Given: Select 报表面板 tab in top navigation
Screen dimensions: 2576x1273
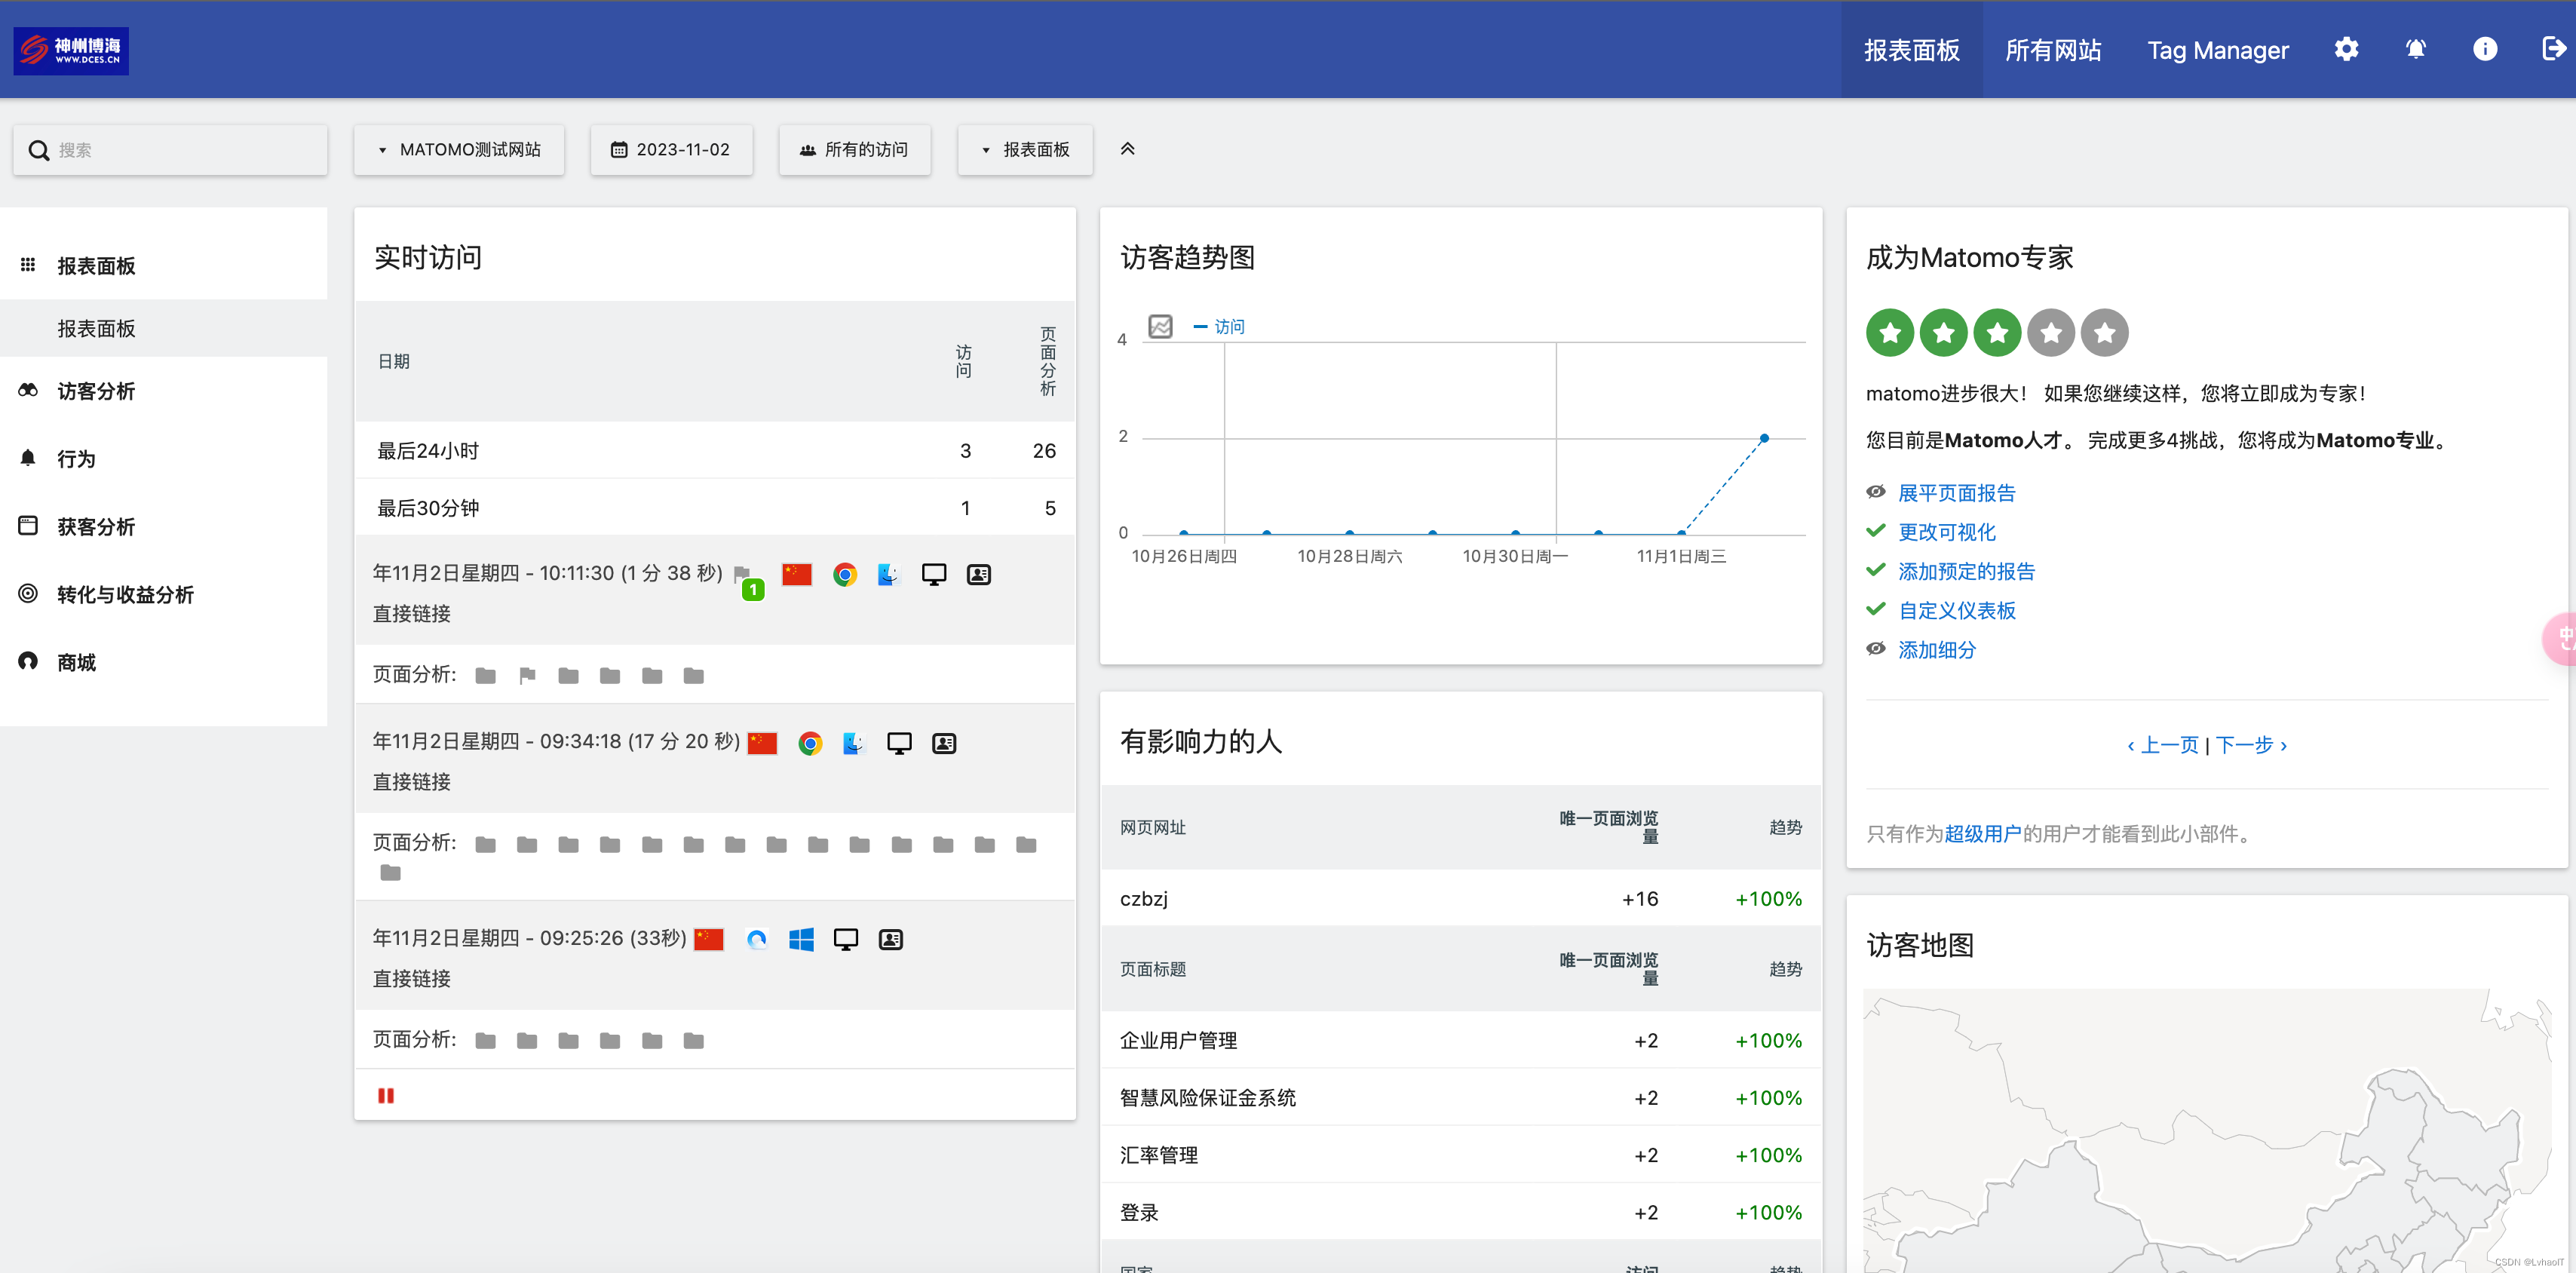Looking at the screenshot, I should point(1911,50).
